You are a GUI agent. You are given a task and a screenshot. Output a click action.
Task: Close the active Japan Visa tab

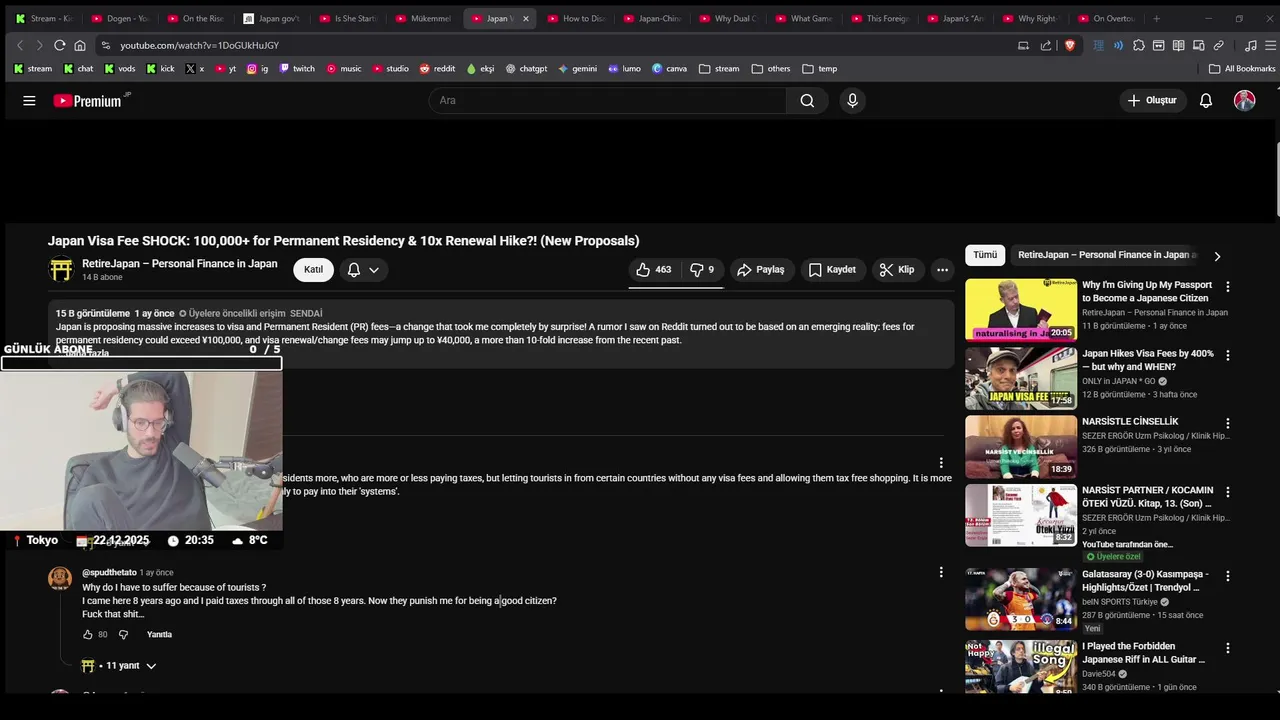(x=526, y=18)
